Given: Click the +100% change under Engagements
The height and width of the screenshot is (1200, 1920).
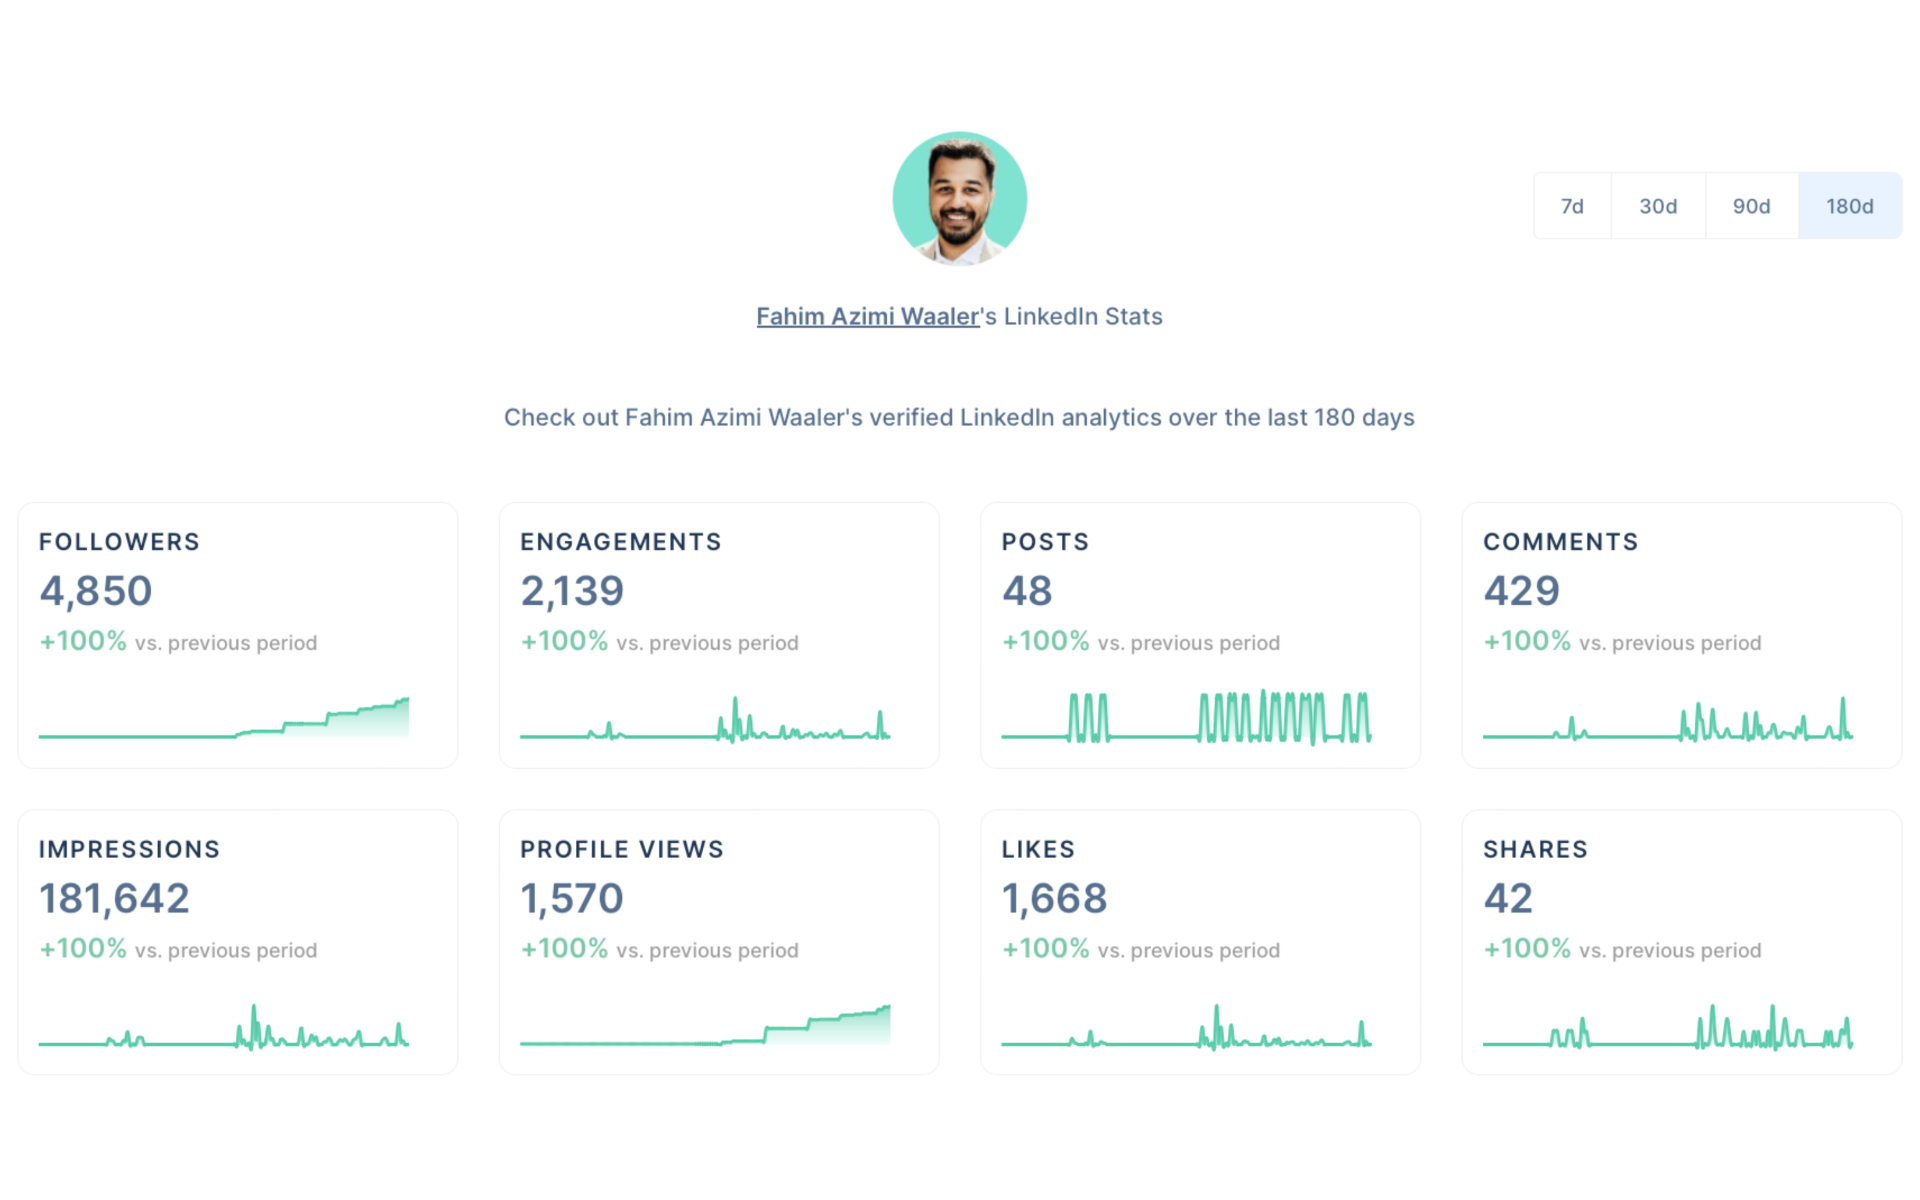Looking at the screenshot, I should coord(564,641).
